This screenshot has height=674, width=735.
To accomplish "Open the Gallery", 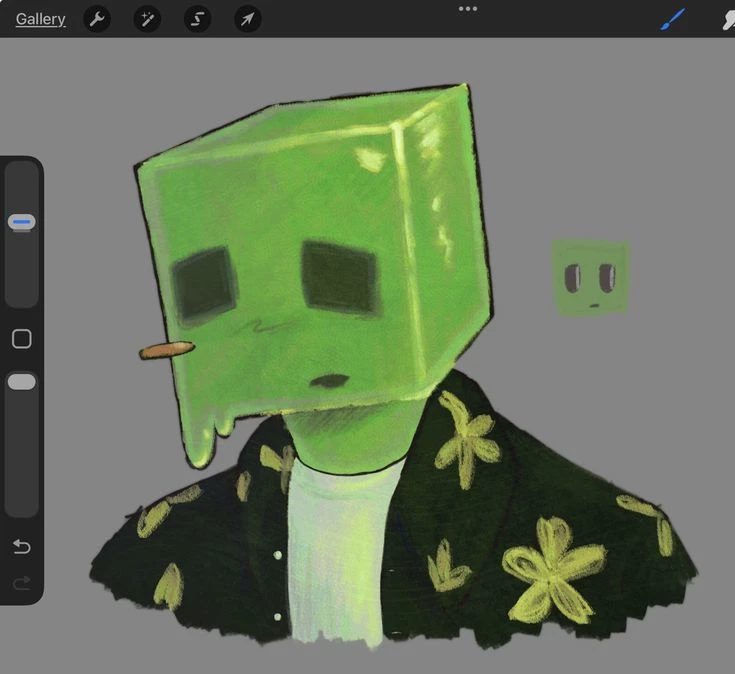I will click(41, 19).
